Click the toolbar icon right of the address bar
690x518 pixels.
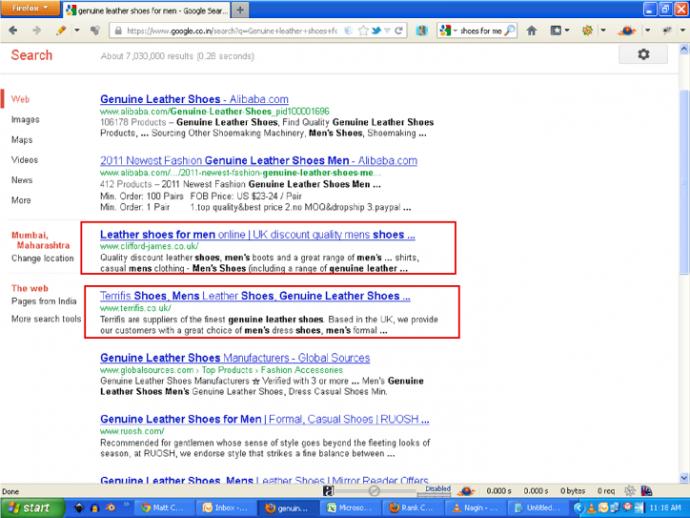[x=422, y=30]
